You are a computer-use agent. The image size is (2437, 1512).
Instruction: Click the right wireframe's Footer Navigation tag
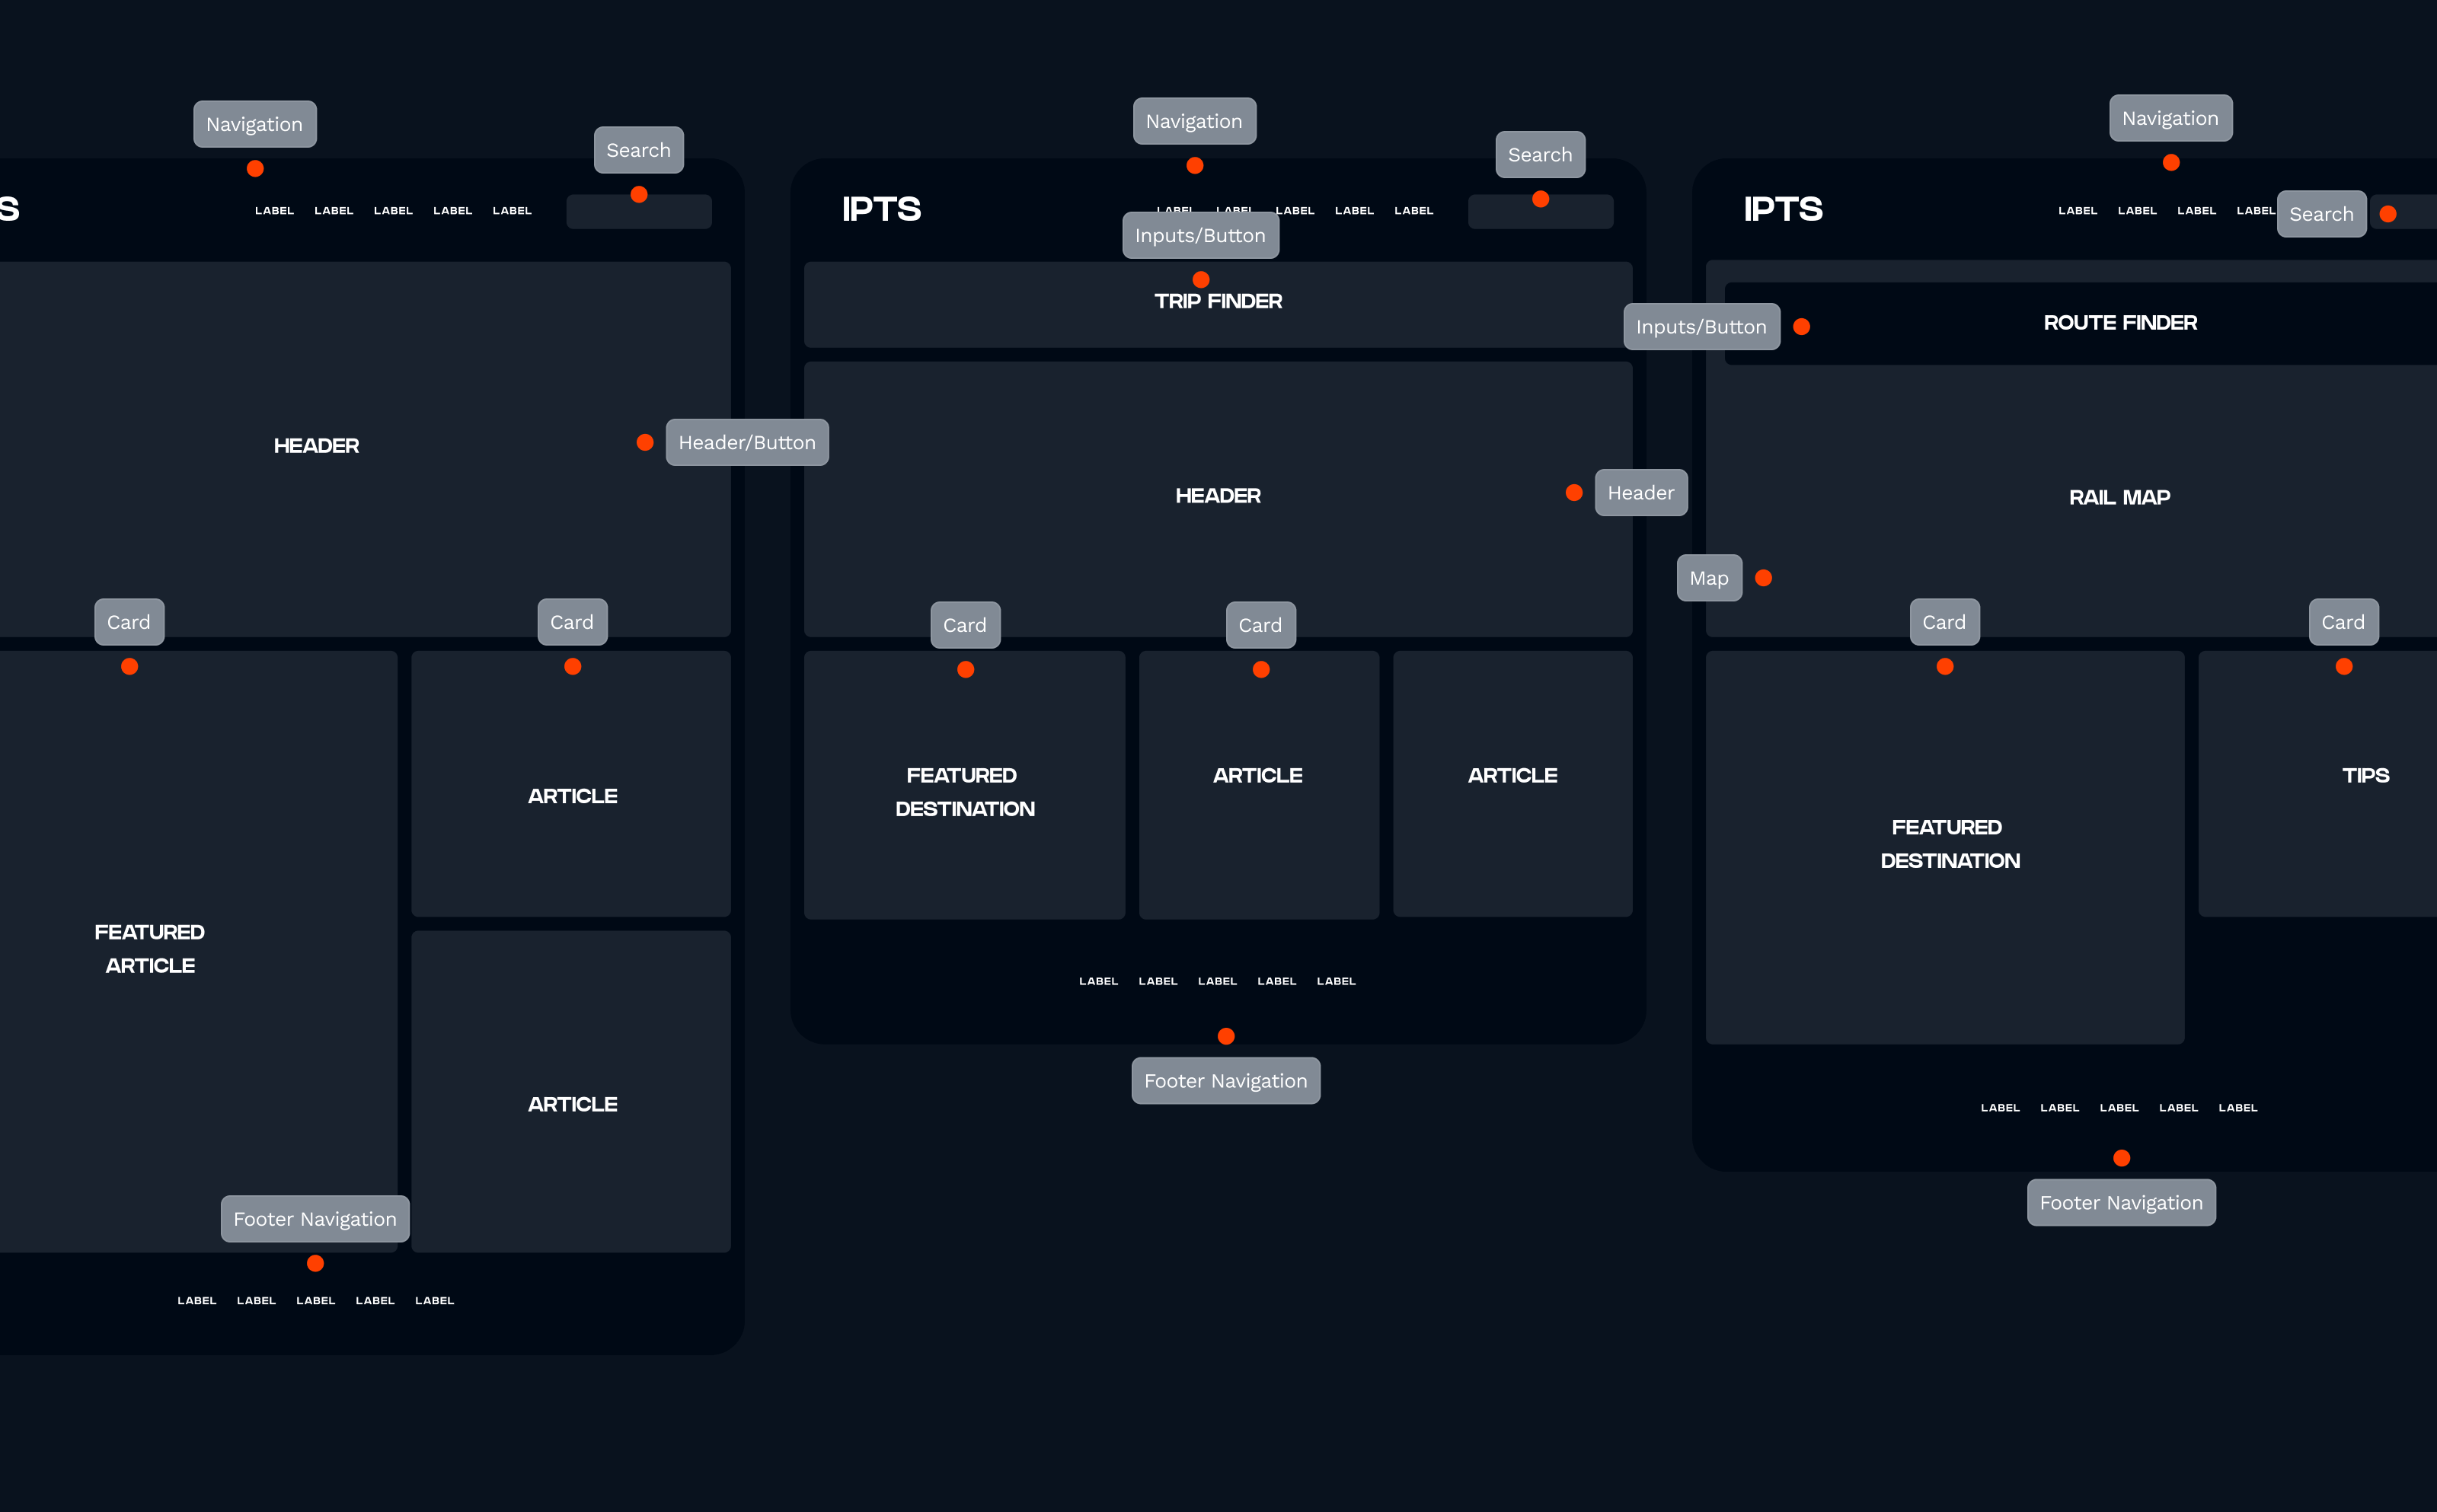pyautogui.click(x=2120, y=1202)
